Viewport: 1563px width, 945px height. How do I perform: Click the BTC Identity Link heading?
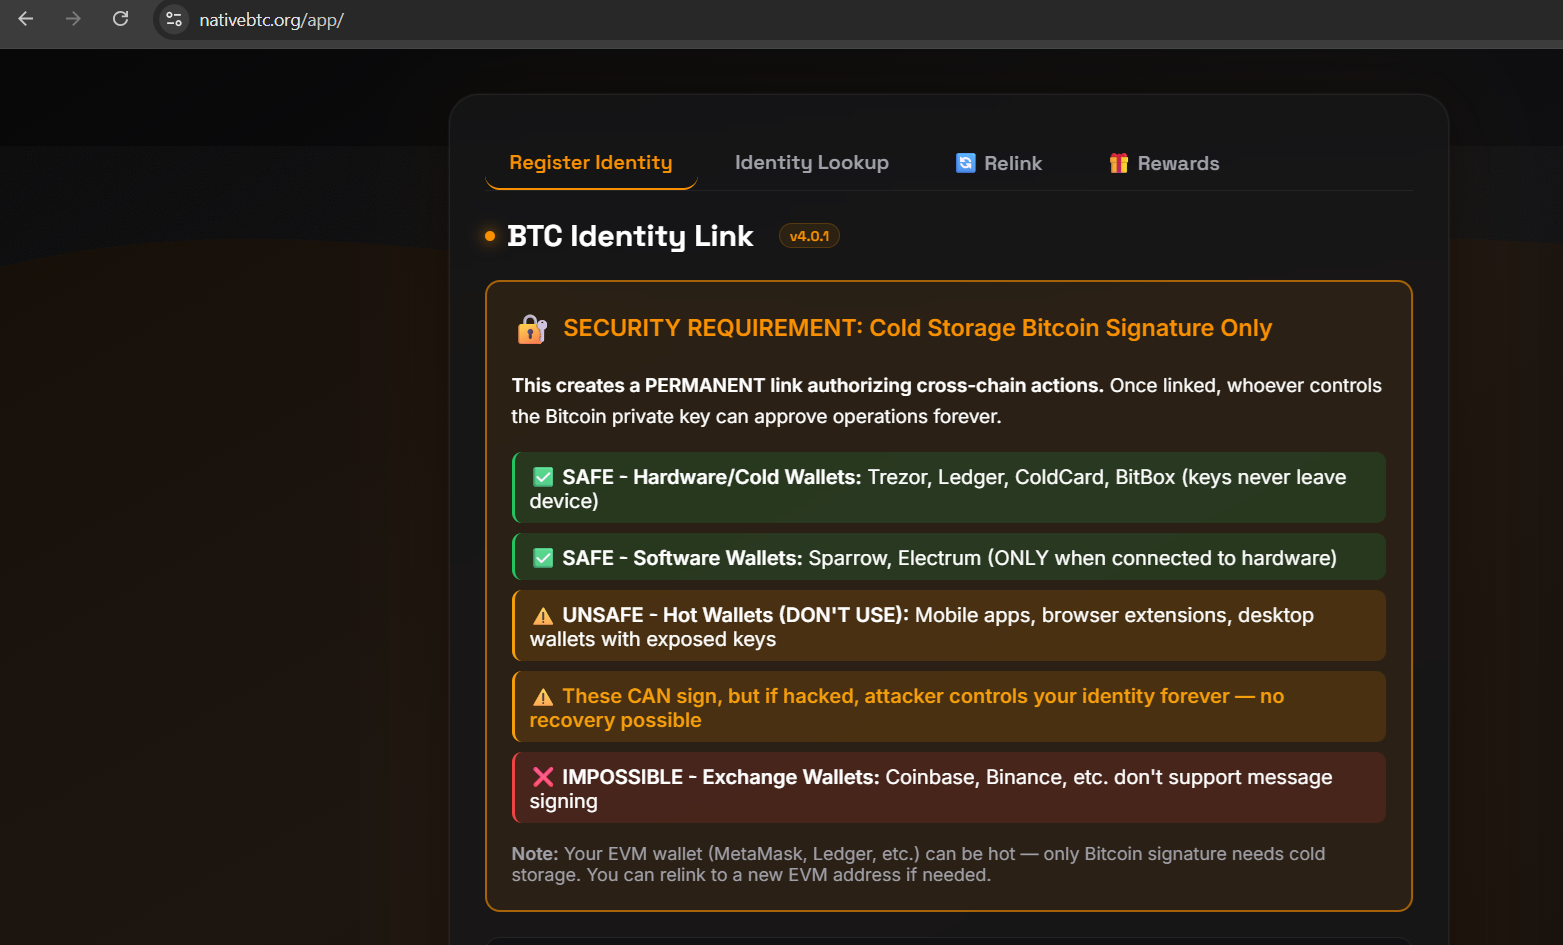(x=630, y=236)
